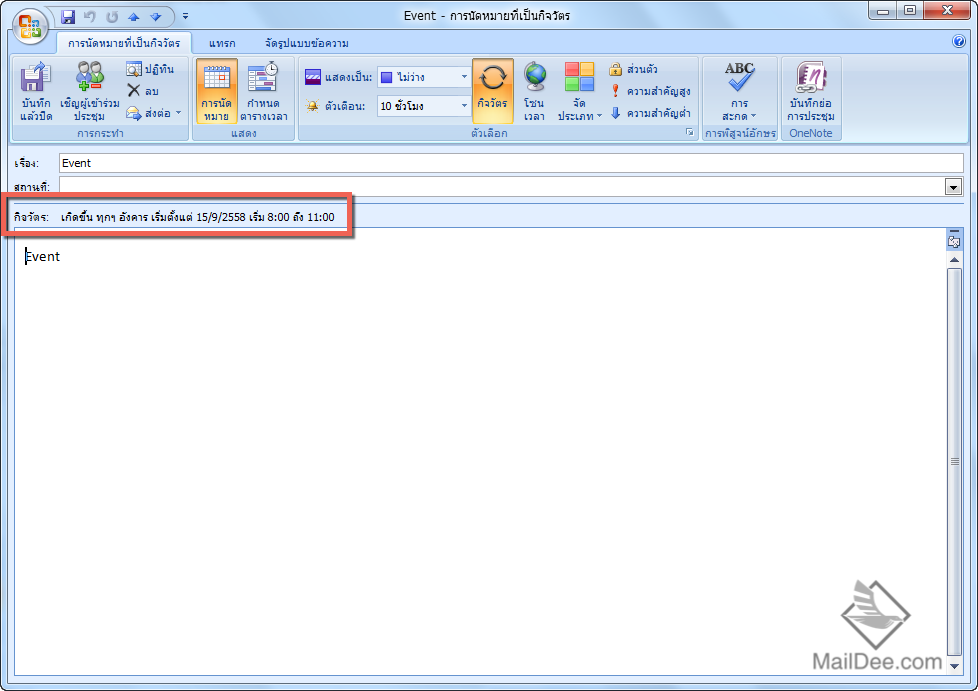Click the Forward (ส่งต่อ) button
978x691 pixels.
coord(153,112)
